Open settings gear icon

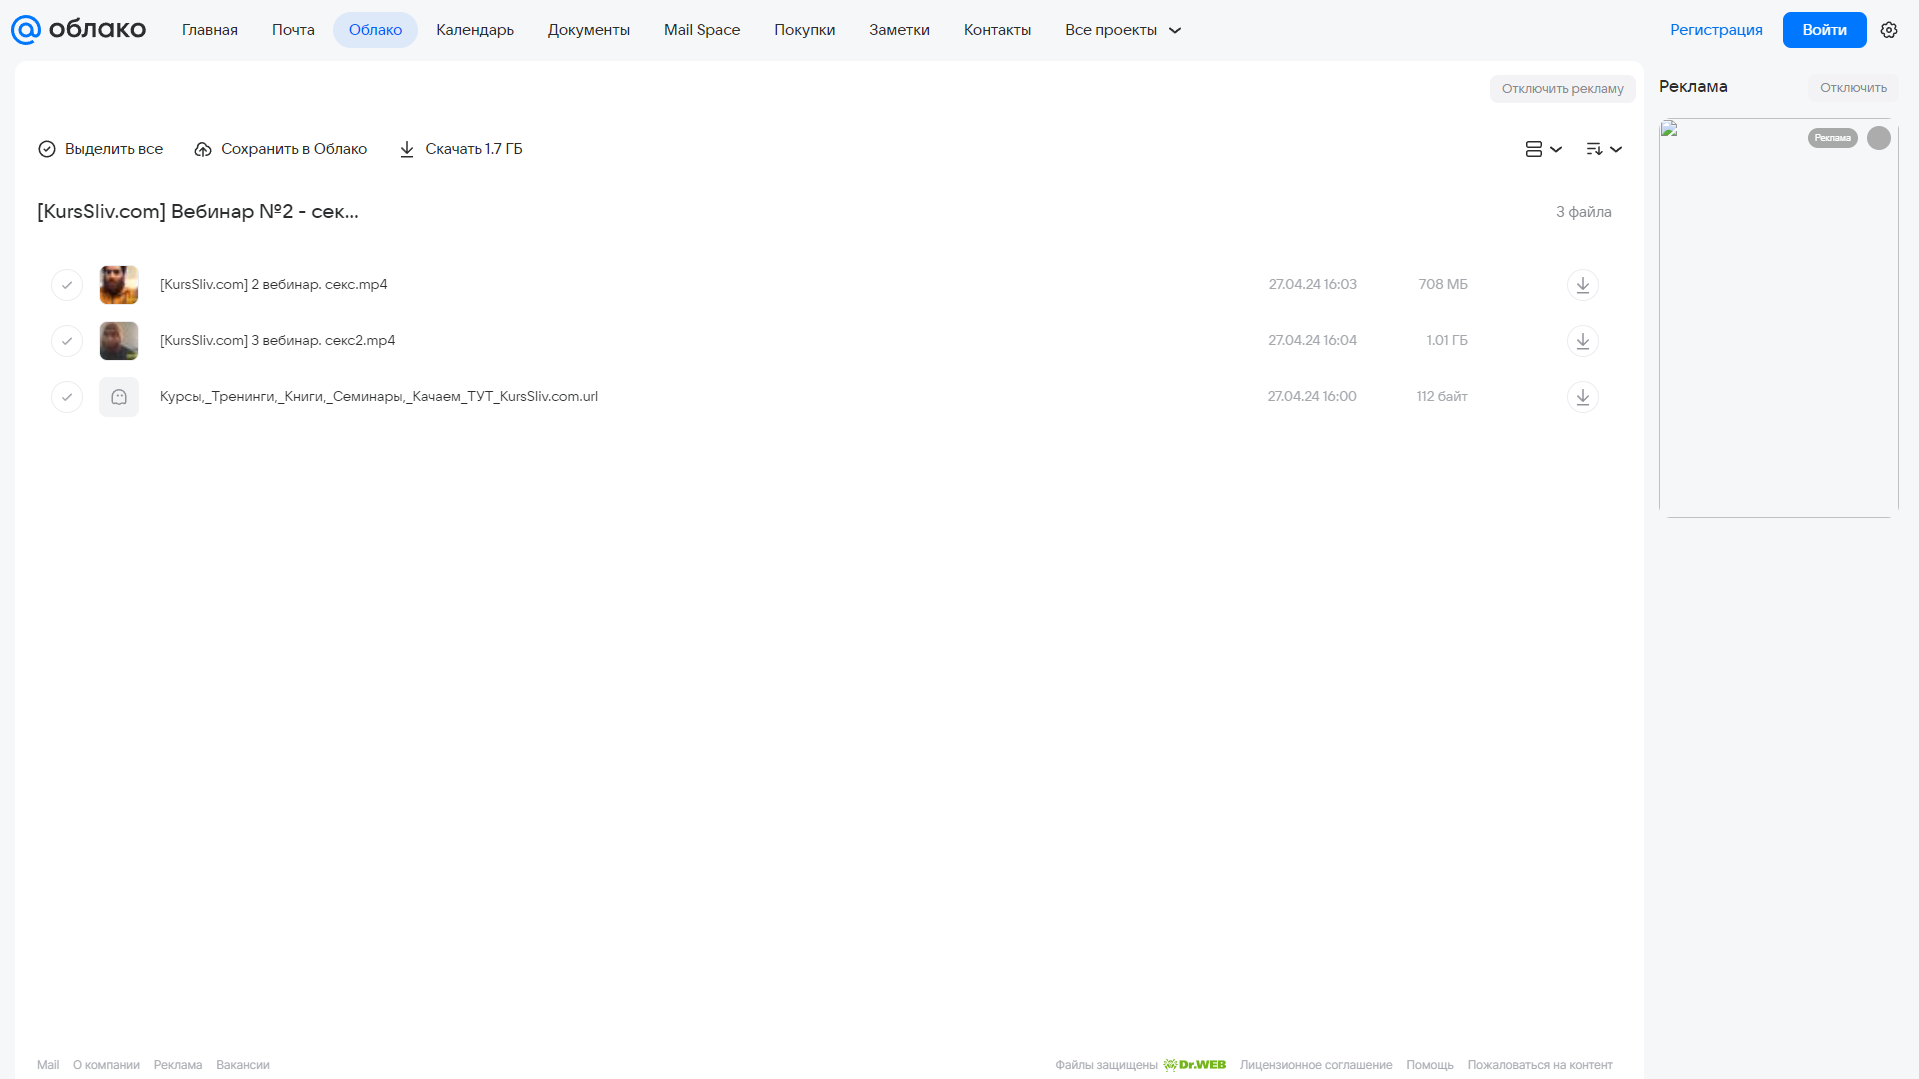[1889, 30]
